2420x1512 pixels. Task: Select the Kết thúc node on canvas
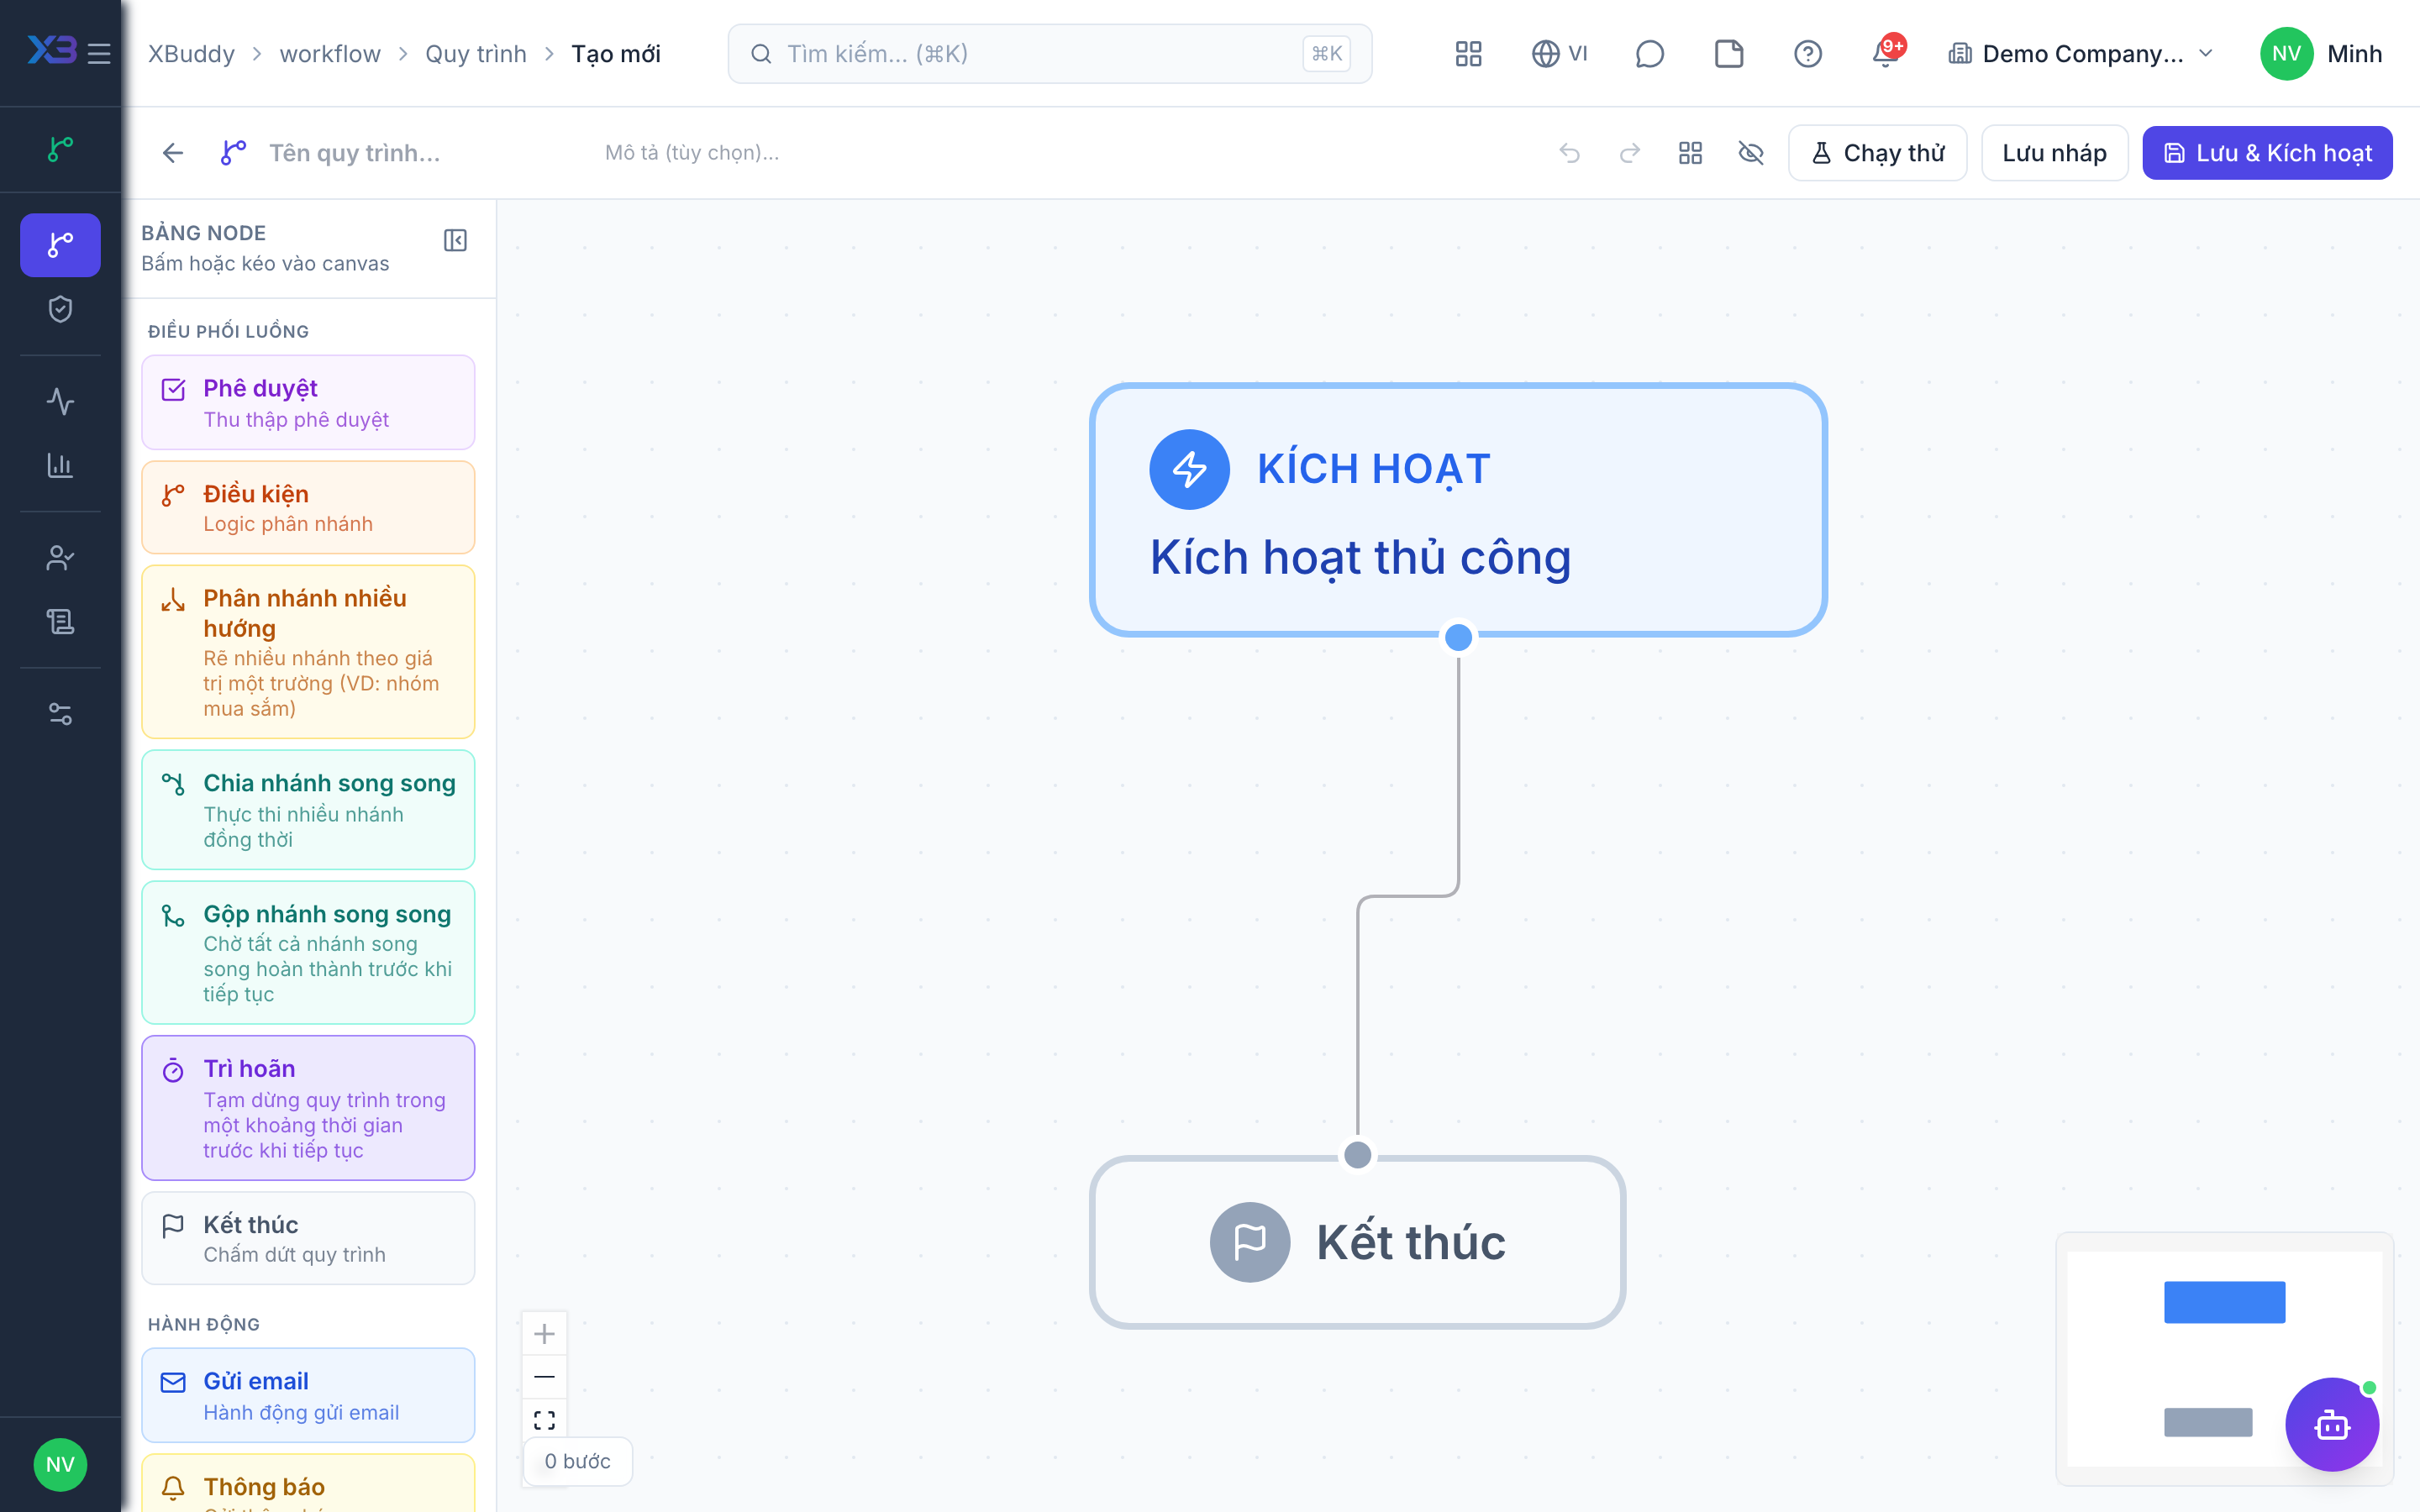(x=1357, y=1242)
